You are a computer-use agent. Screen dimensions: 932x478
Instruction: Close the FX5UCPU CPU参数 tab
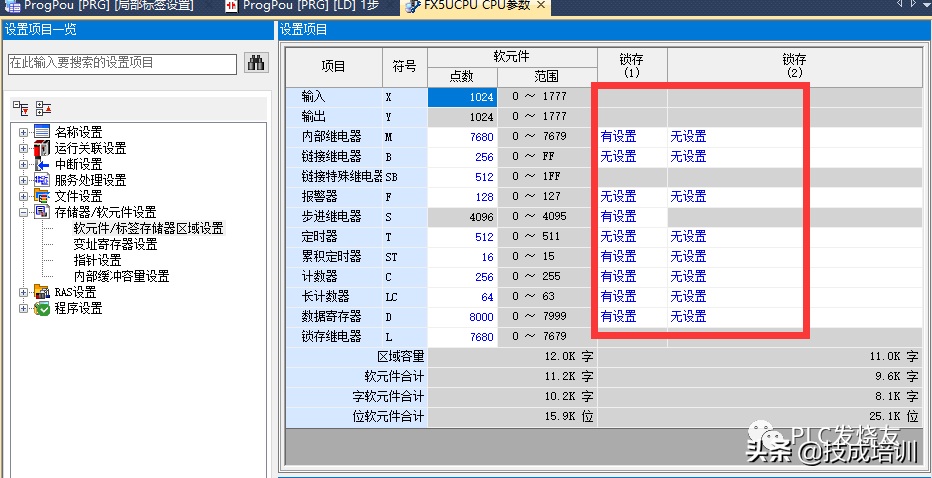pos(541,7)
